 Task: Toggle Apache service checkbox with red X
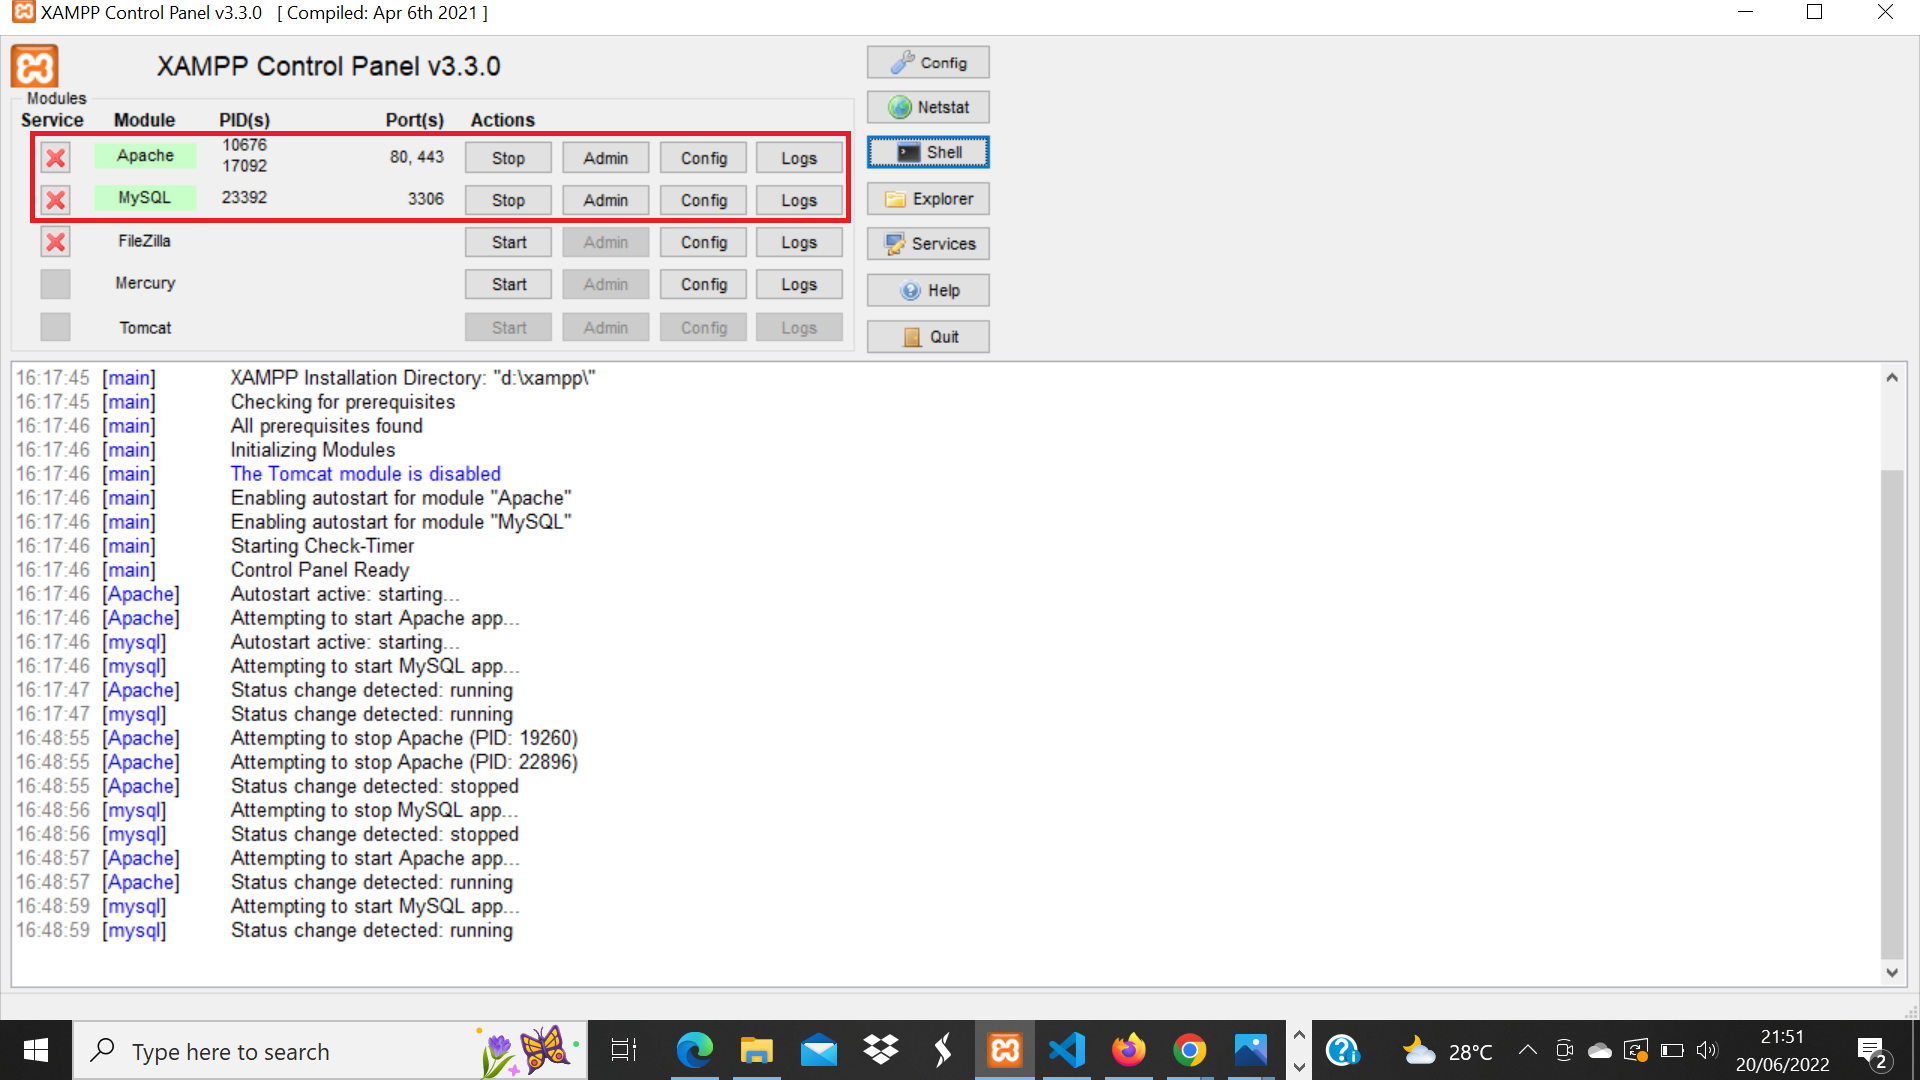[56, 158]
